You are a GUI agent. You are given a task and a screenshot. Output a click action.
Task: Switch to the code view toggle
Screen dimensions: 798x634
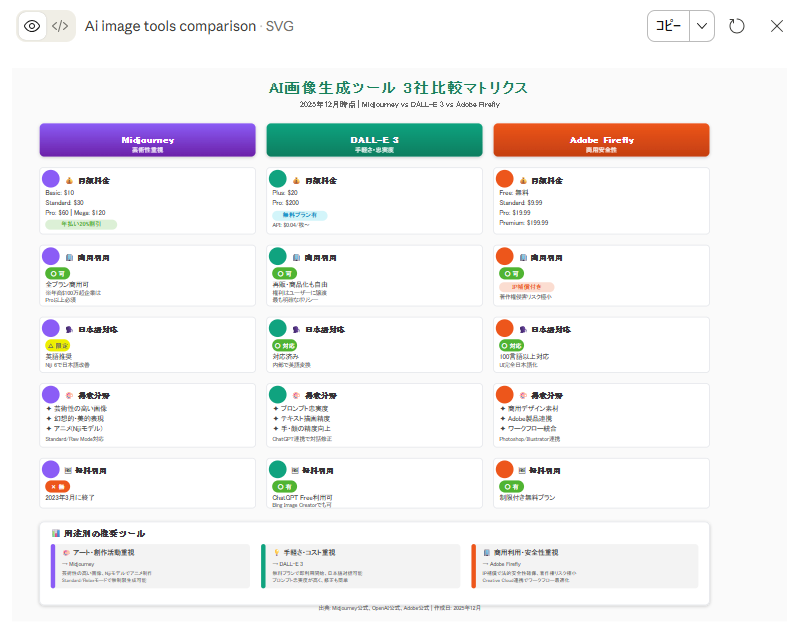[60, 26]
